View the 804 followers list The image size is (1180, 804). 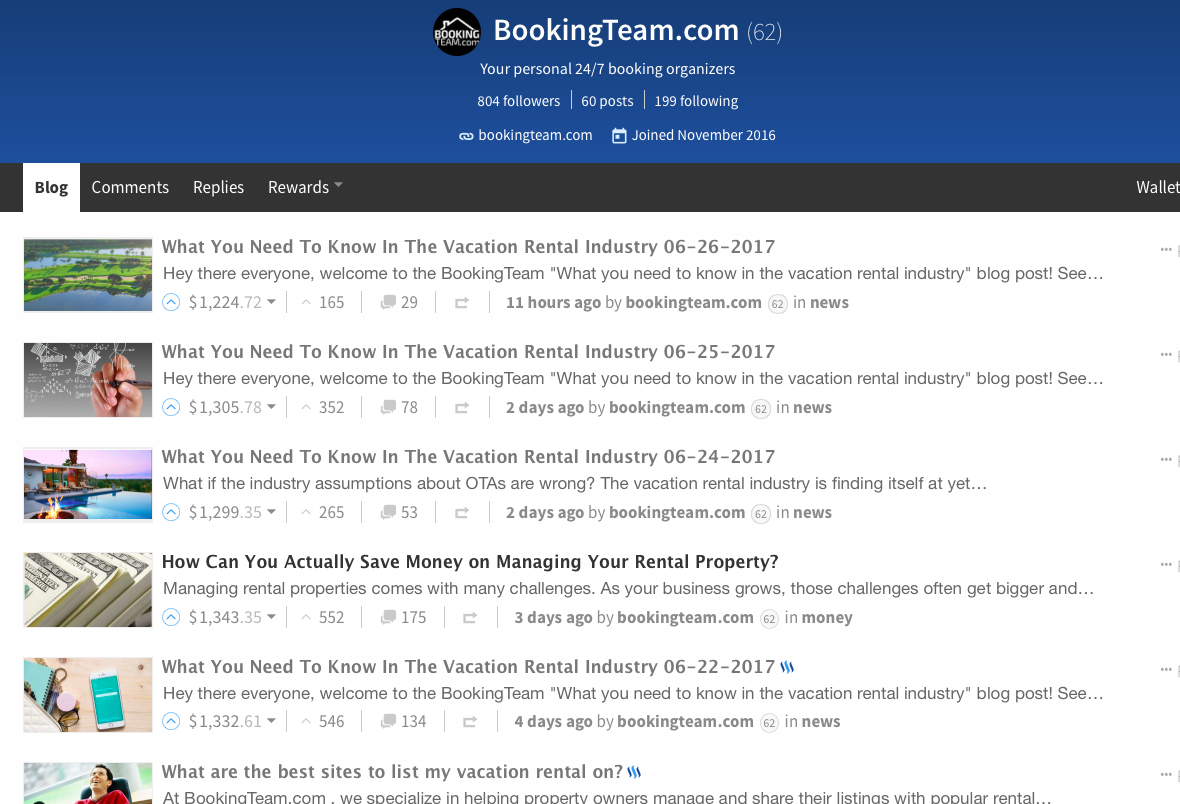click(519, 101)
